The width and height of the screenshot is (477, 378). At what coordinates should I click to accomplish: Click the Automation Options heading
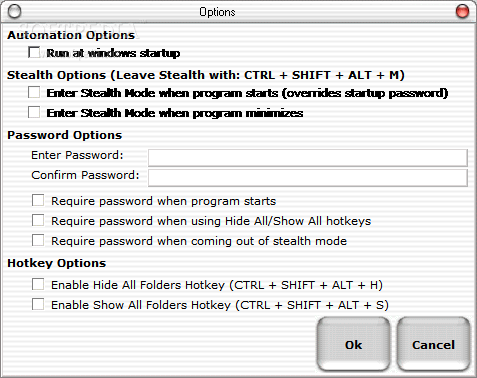pos(71,35)
